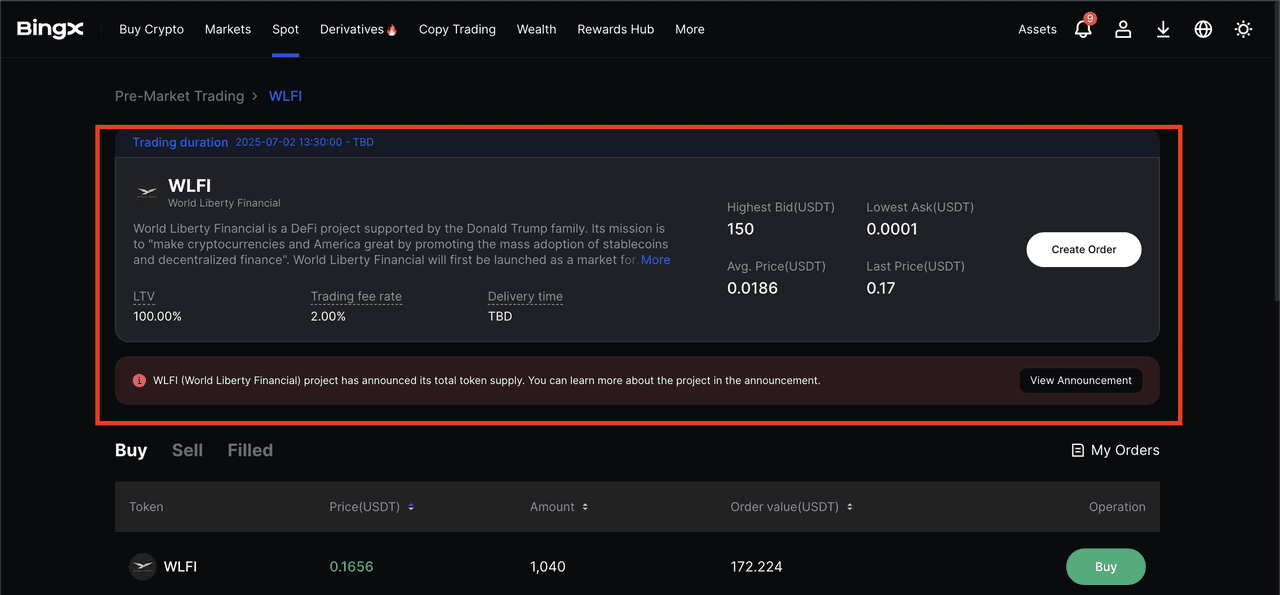Click the WLFI token logo in info card
The image size is (1280, 595).
pos(148,192)
